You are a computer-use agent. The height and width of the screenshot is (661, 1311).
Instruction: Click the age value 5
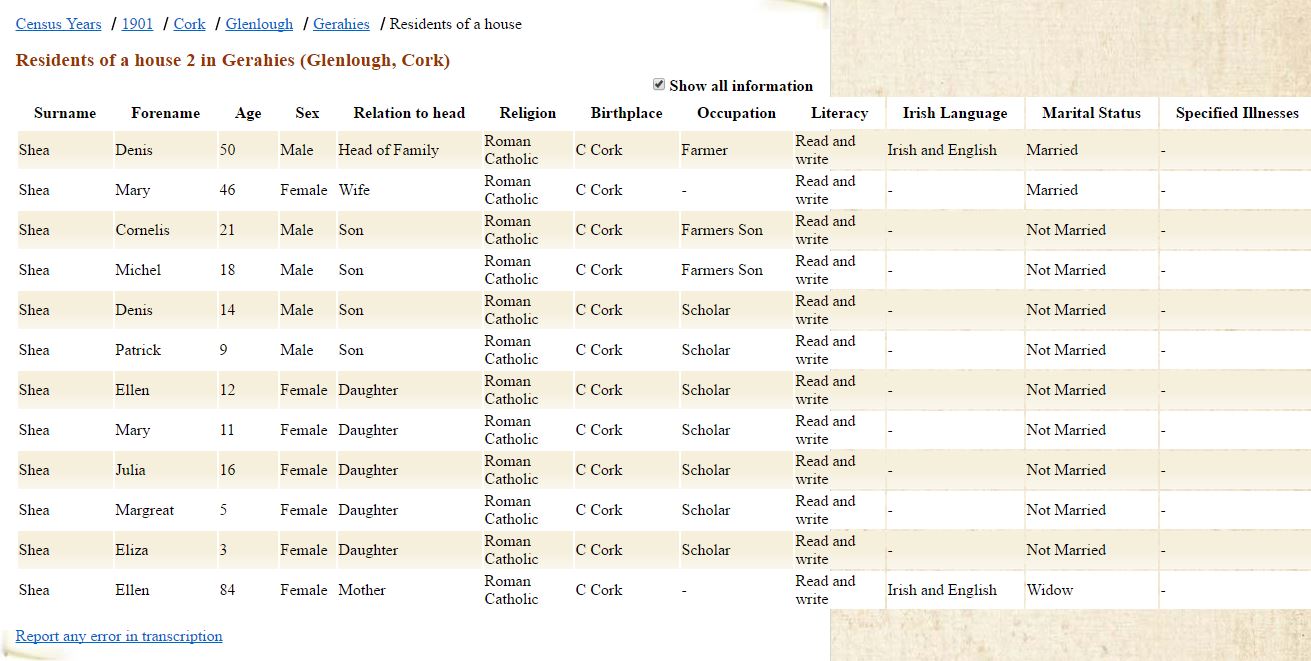[224, 510]
